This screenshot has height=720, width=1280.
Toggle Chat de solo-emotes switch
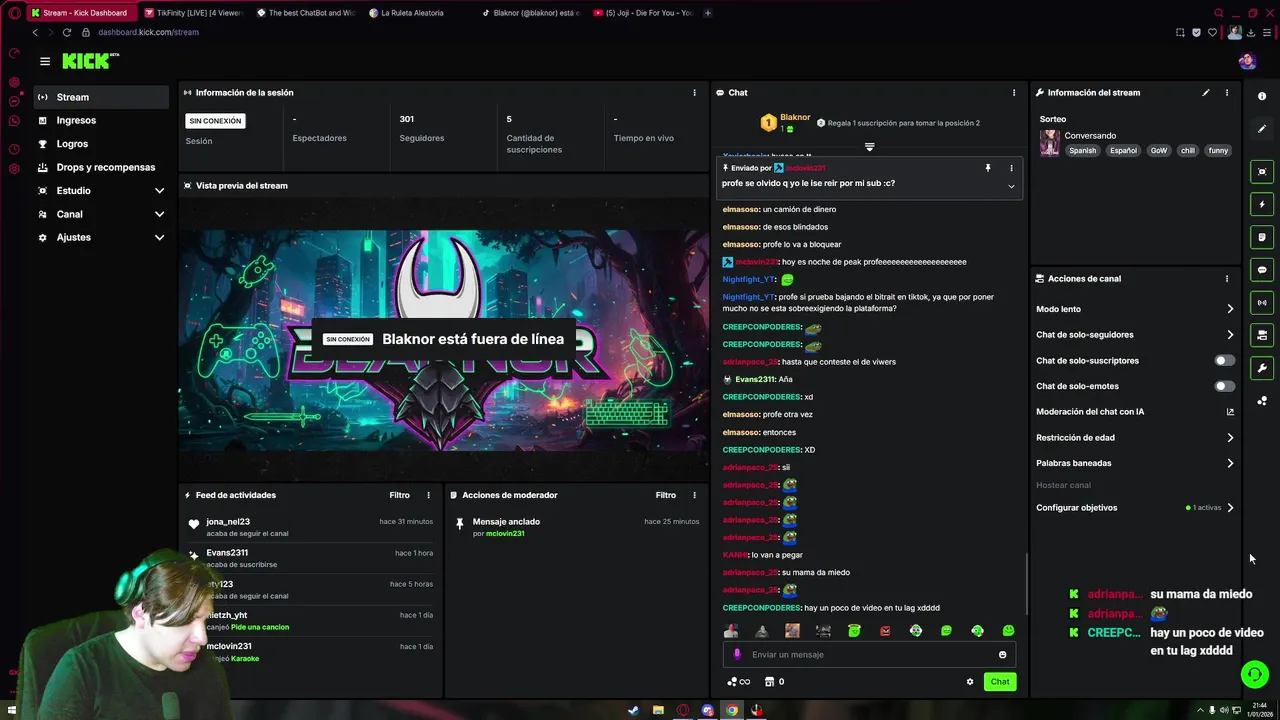coord(1224,386)
